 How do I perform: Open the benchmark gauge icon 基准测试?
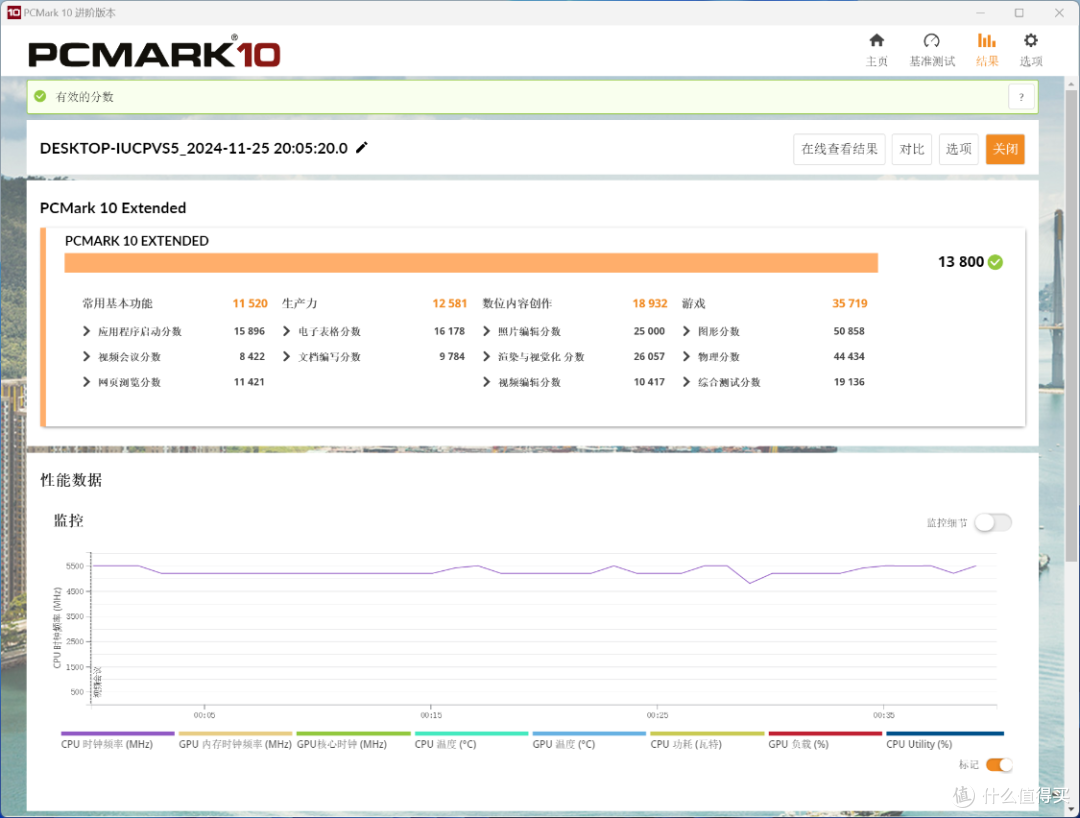(931, 41)
